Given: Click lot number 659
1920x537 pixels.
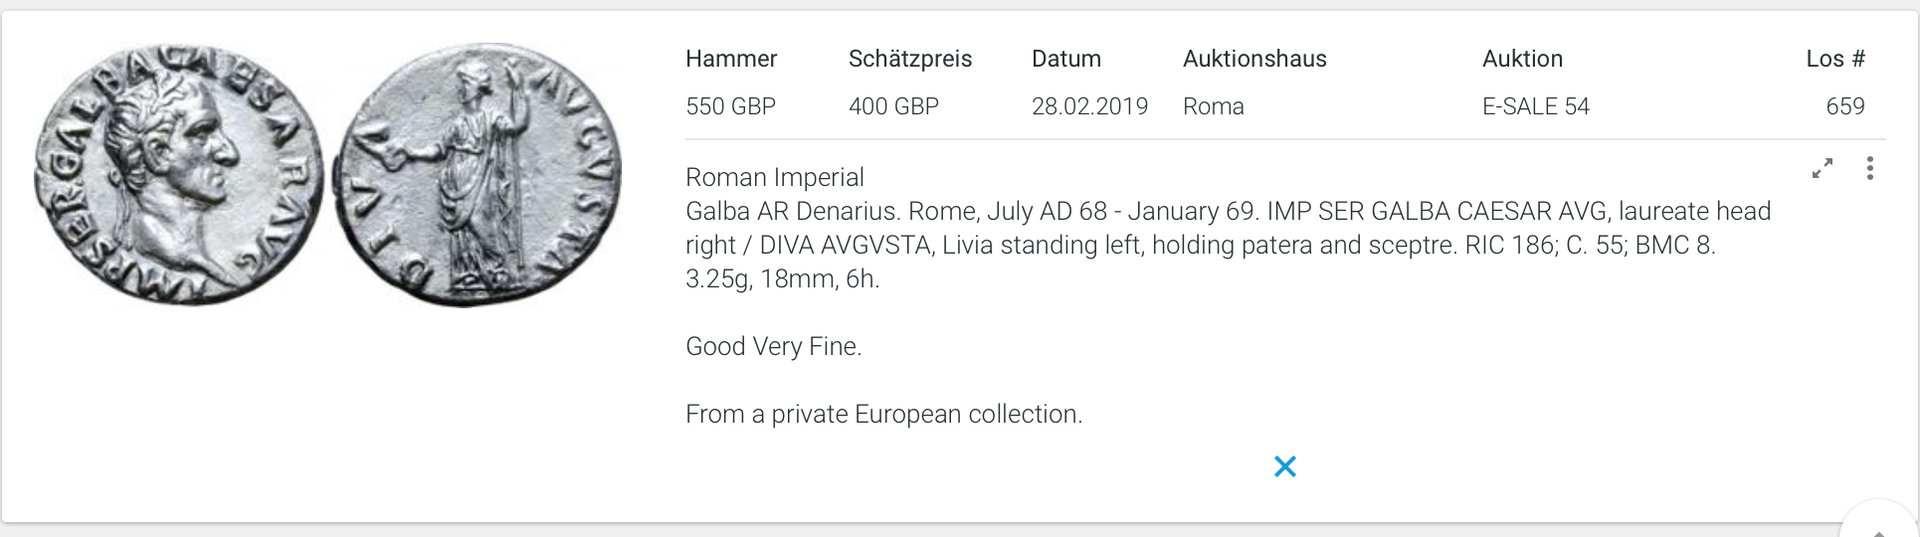Looking at the screenshot, I should tap(1845, 106).
